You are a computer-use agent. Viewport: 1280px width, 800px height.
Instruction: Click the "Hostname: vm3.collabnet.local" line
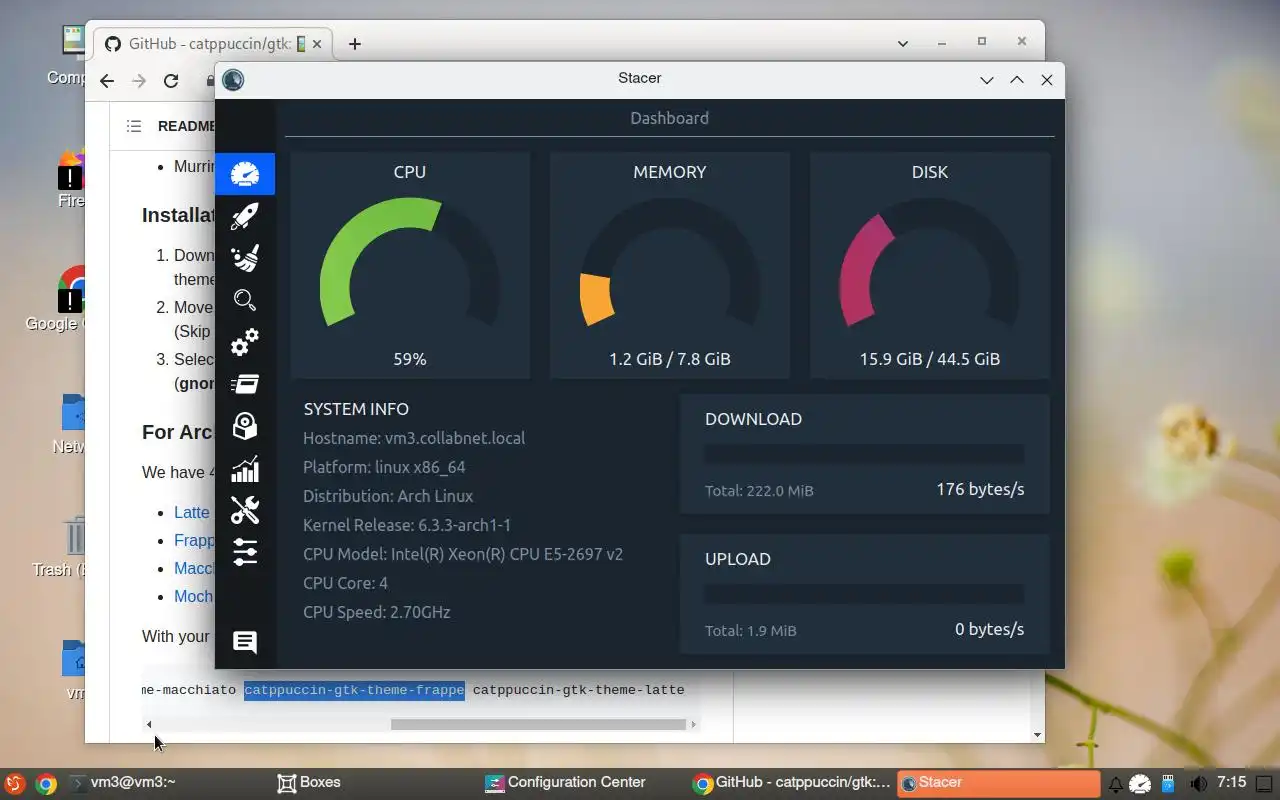click(414, 438)
